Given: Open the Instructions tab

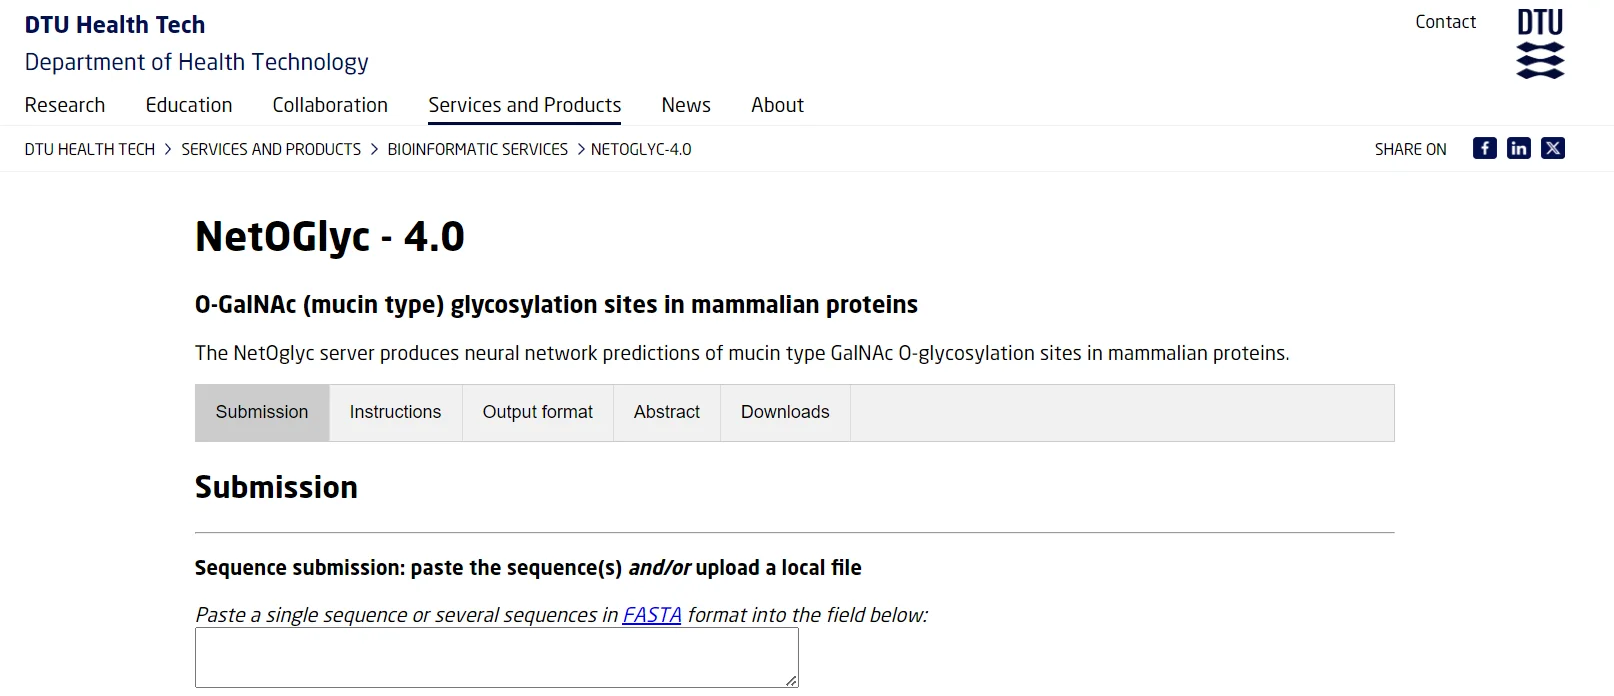Looking at the screenshot, I should (395, 412).
